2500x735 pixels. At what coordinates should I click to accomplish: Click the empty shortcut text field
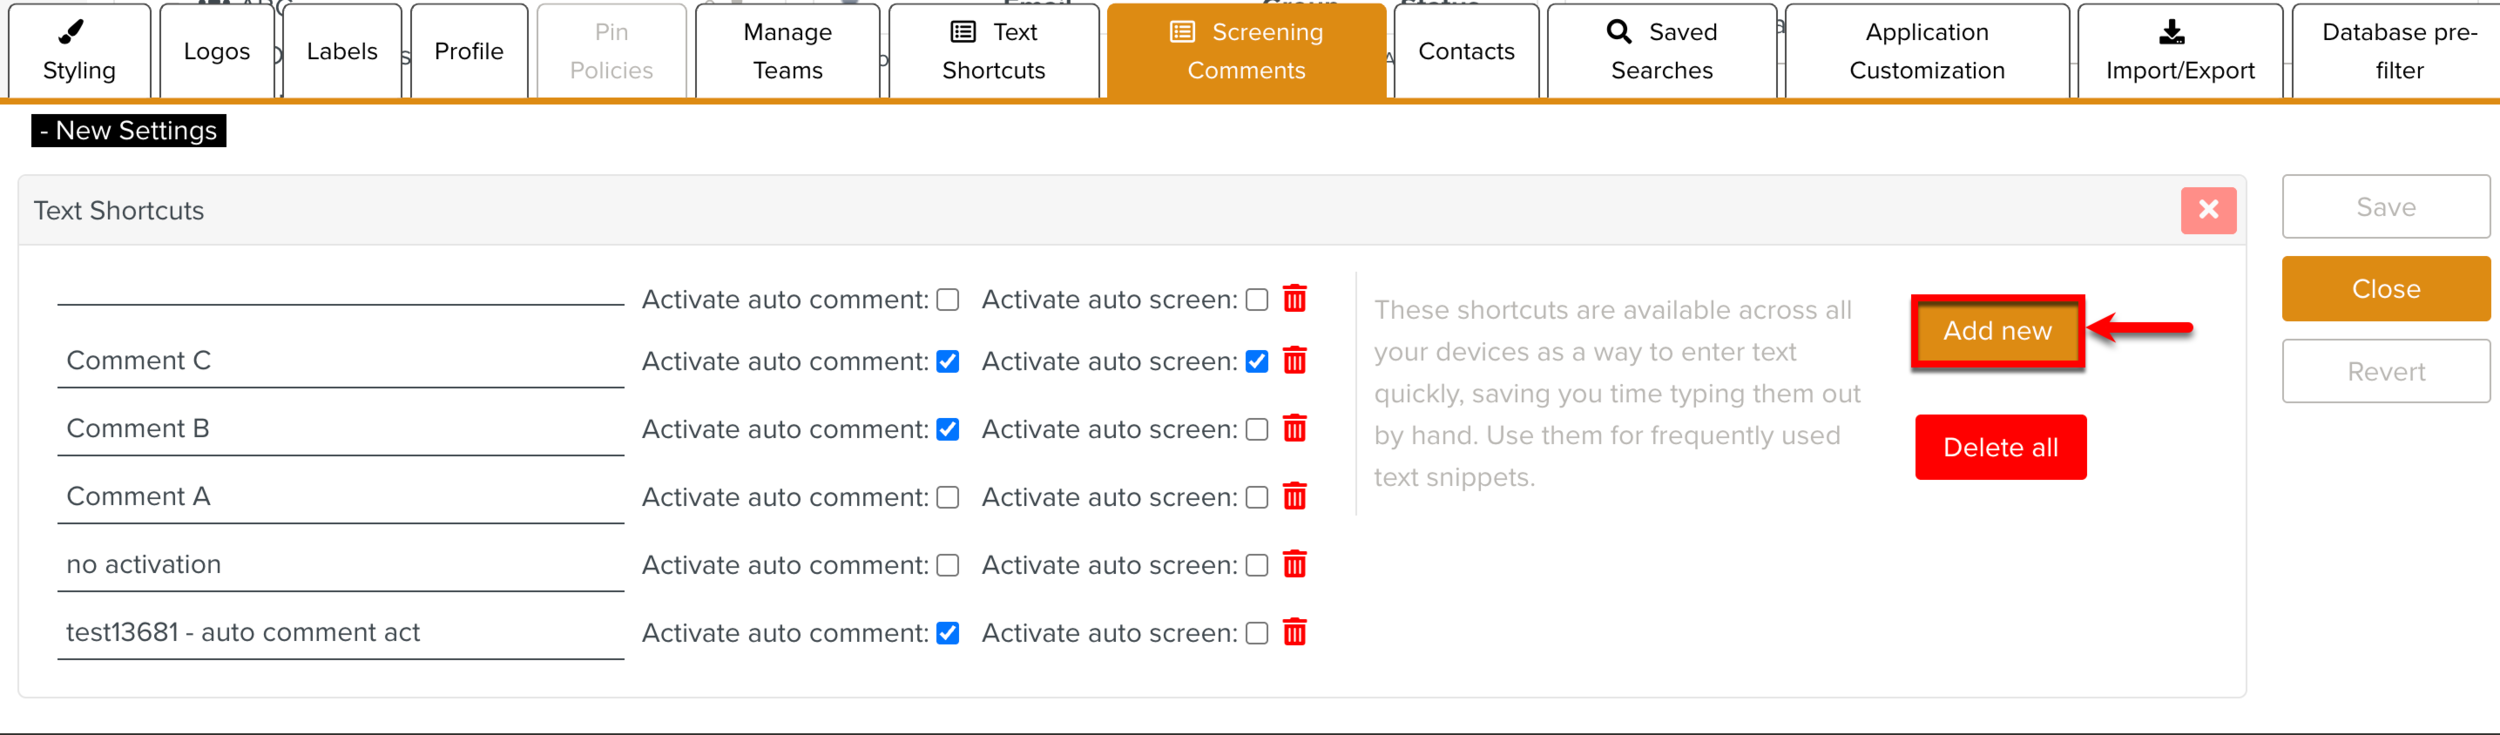tap(340, 290)
